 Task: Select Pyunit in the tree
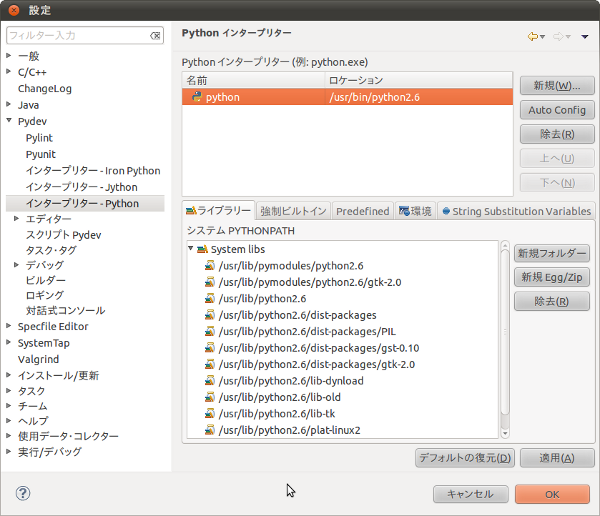41,154
